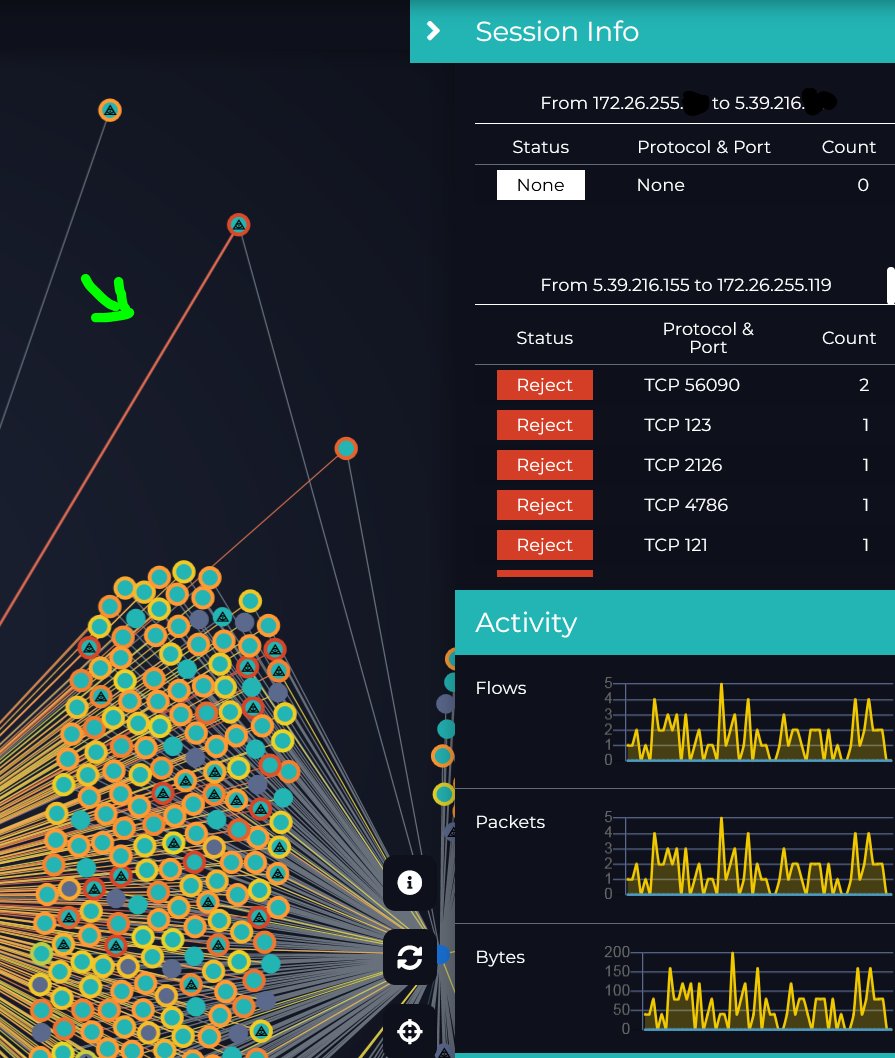
Task: Click the white None status badge
Action: pyautogui.click(x=541, y=185)
